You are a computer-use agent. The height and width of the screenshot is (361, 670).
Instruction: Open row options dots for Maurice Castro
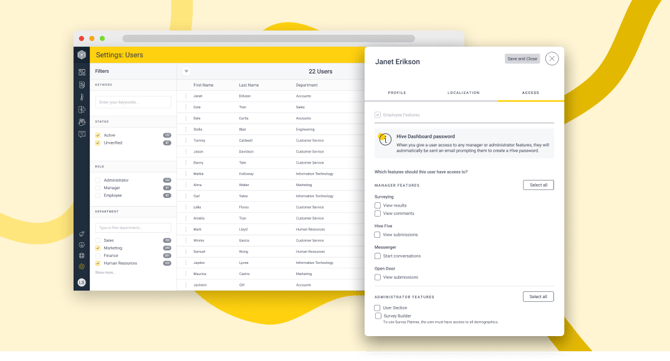tap(186, 274)
